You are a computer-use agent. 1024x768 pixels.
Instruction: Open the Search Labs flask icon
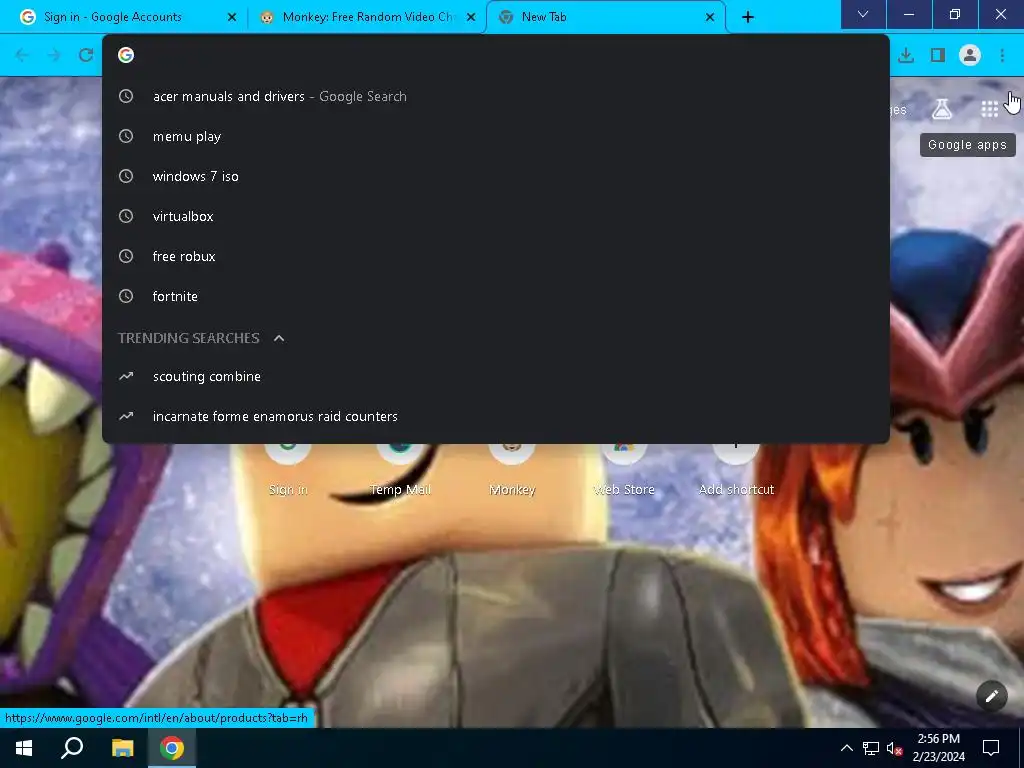942,109
